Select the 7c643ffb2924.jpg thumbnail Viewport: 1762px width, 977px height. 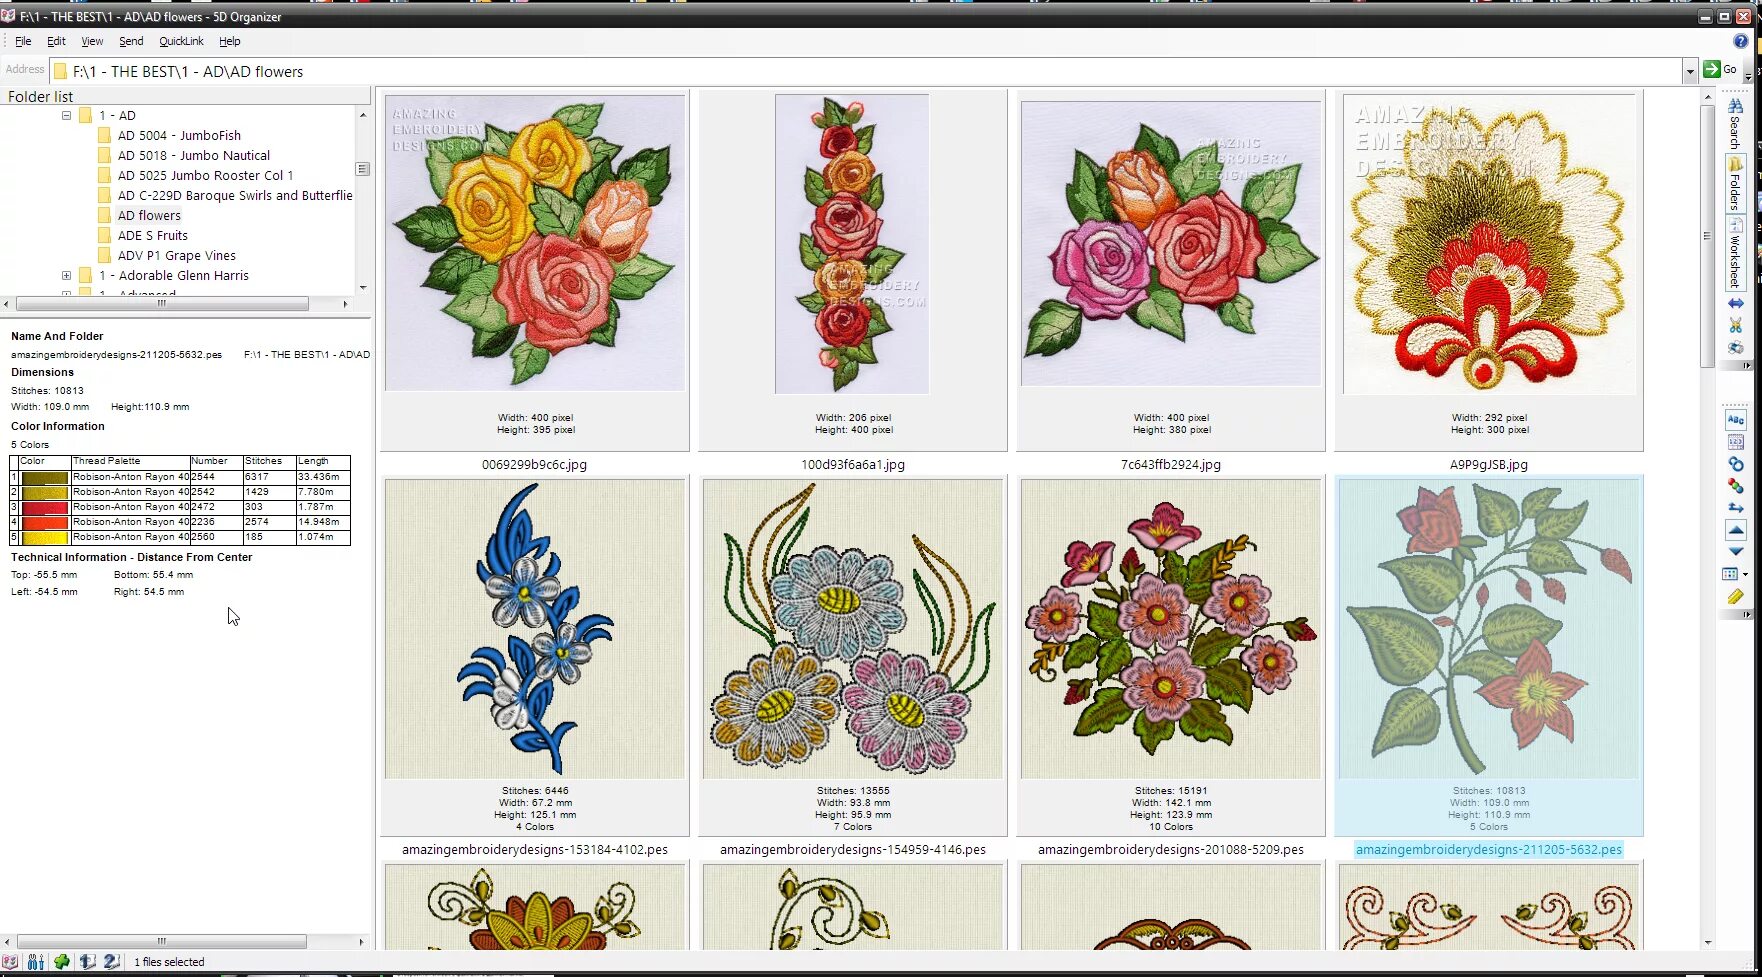click(1171, 243)
